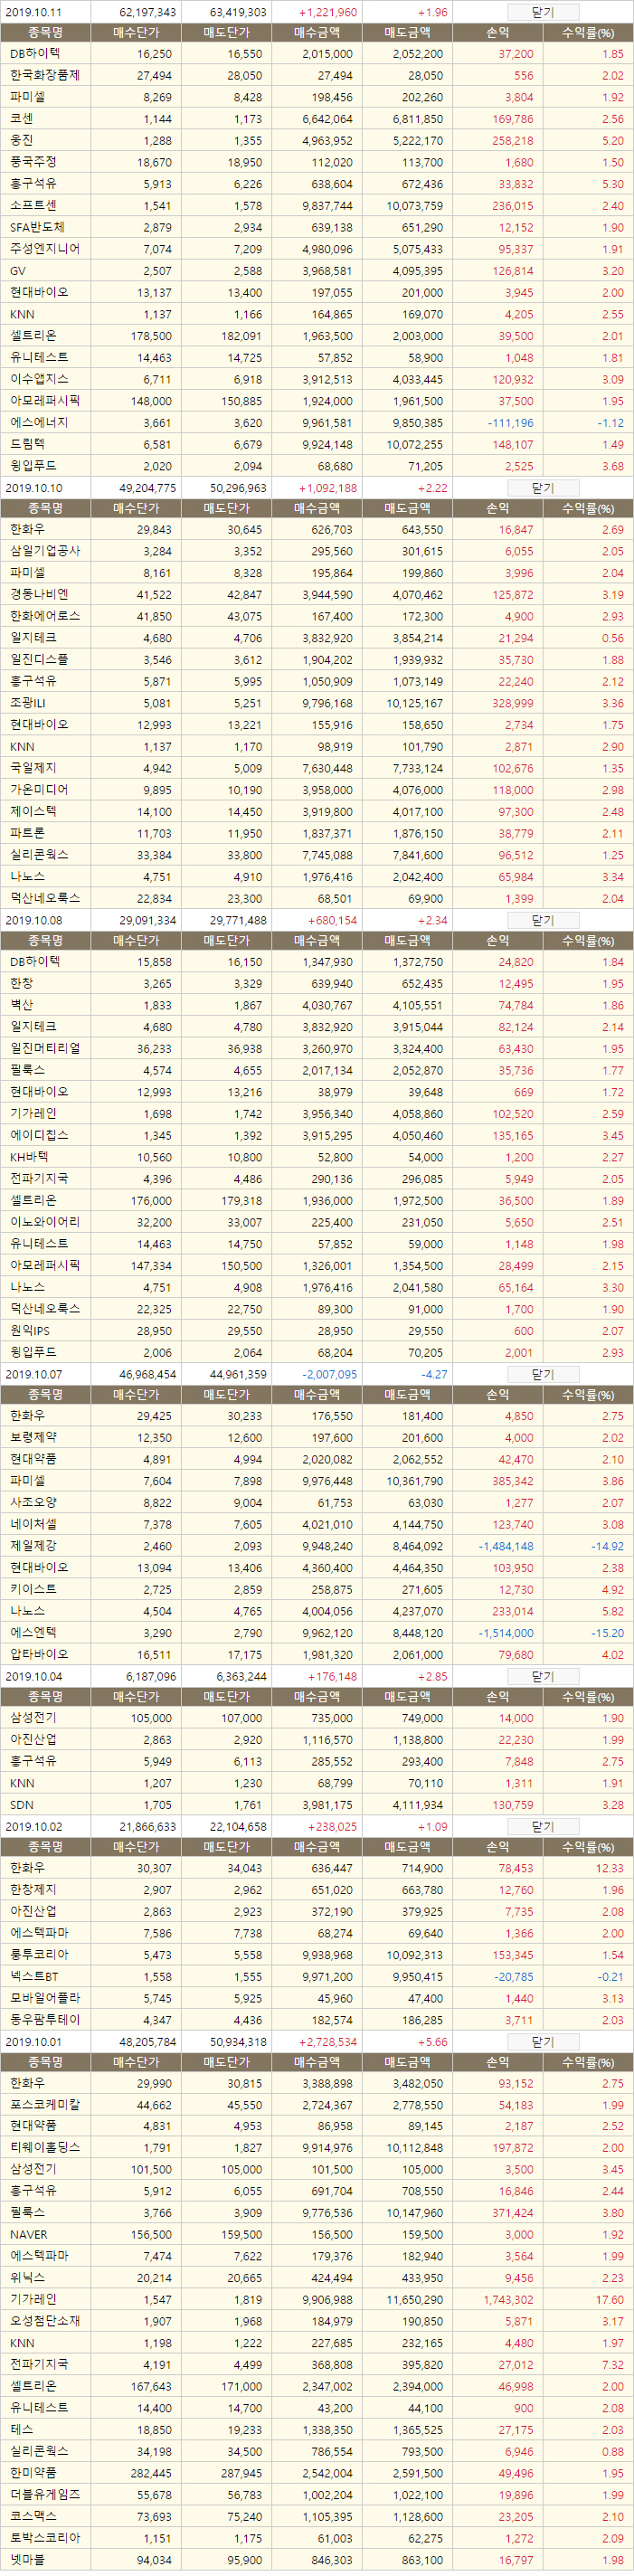Click the 벽산 stock name
This screenshot has width=634, height=2576.
pyautogui.click(x=21, y=1005)
